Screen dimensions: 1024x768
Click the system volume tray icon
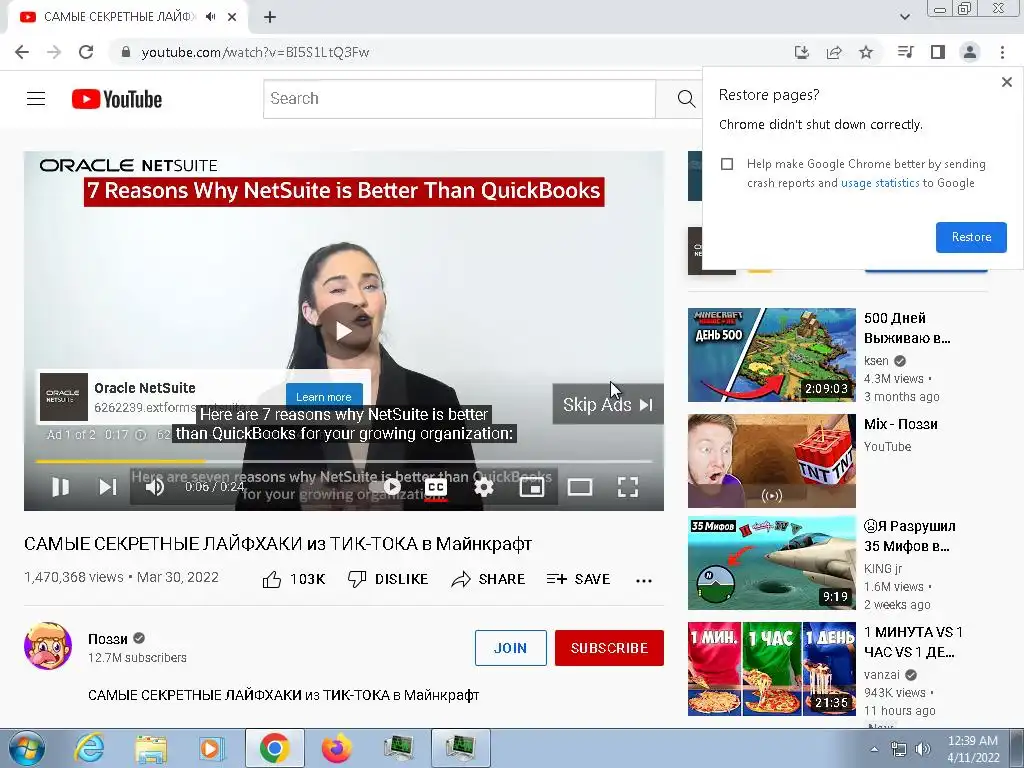tap(923, 749)
